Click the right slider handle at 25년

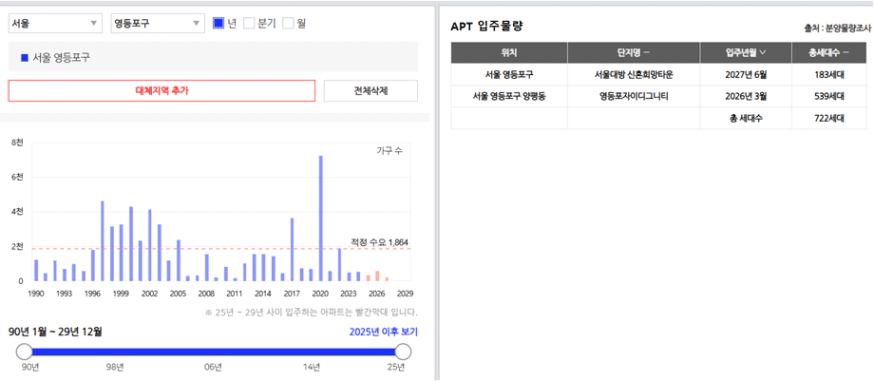point(403,352)
